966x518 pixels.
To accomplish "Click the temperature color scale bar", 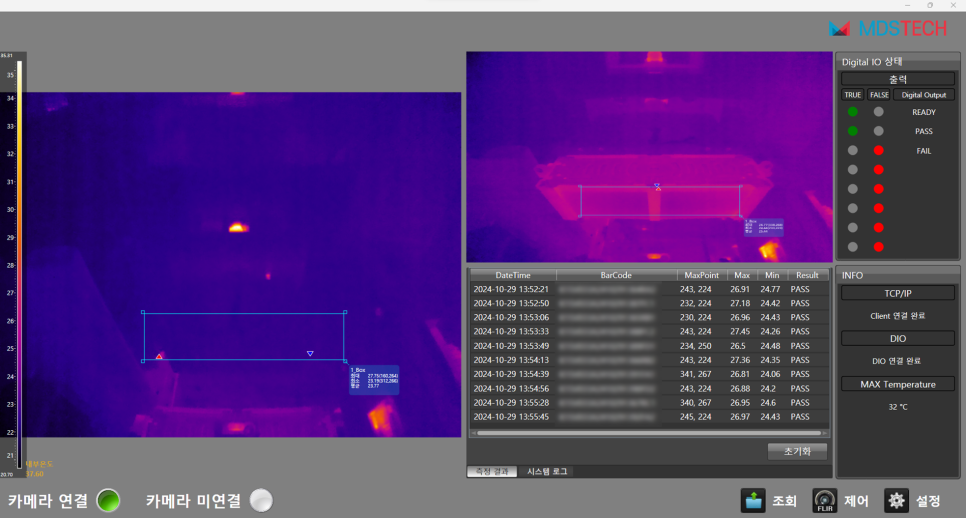I will 19,264.
